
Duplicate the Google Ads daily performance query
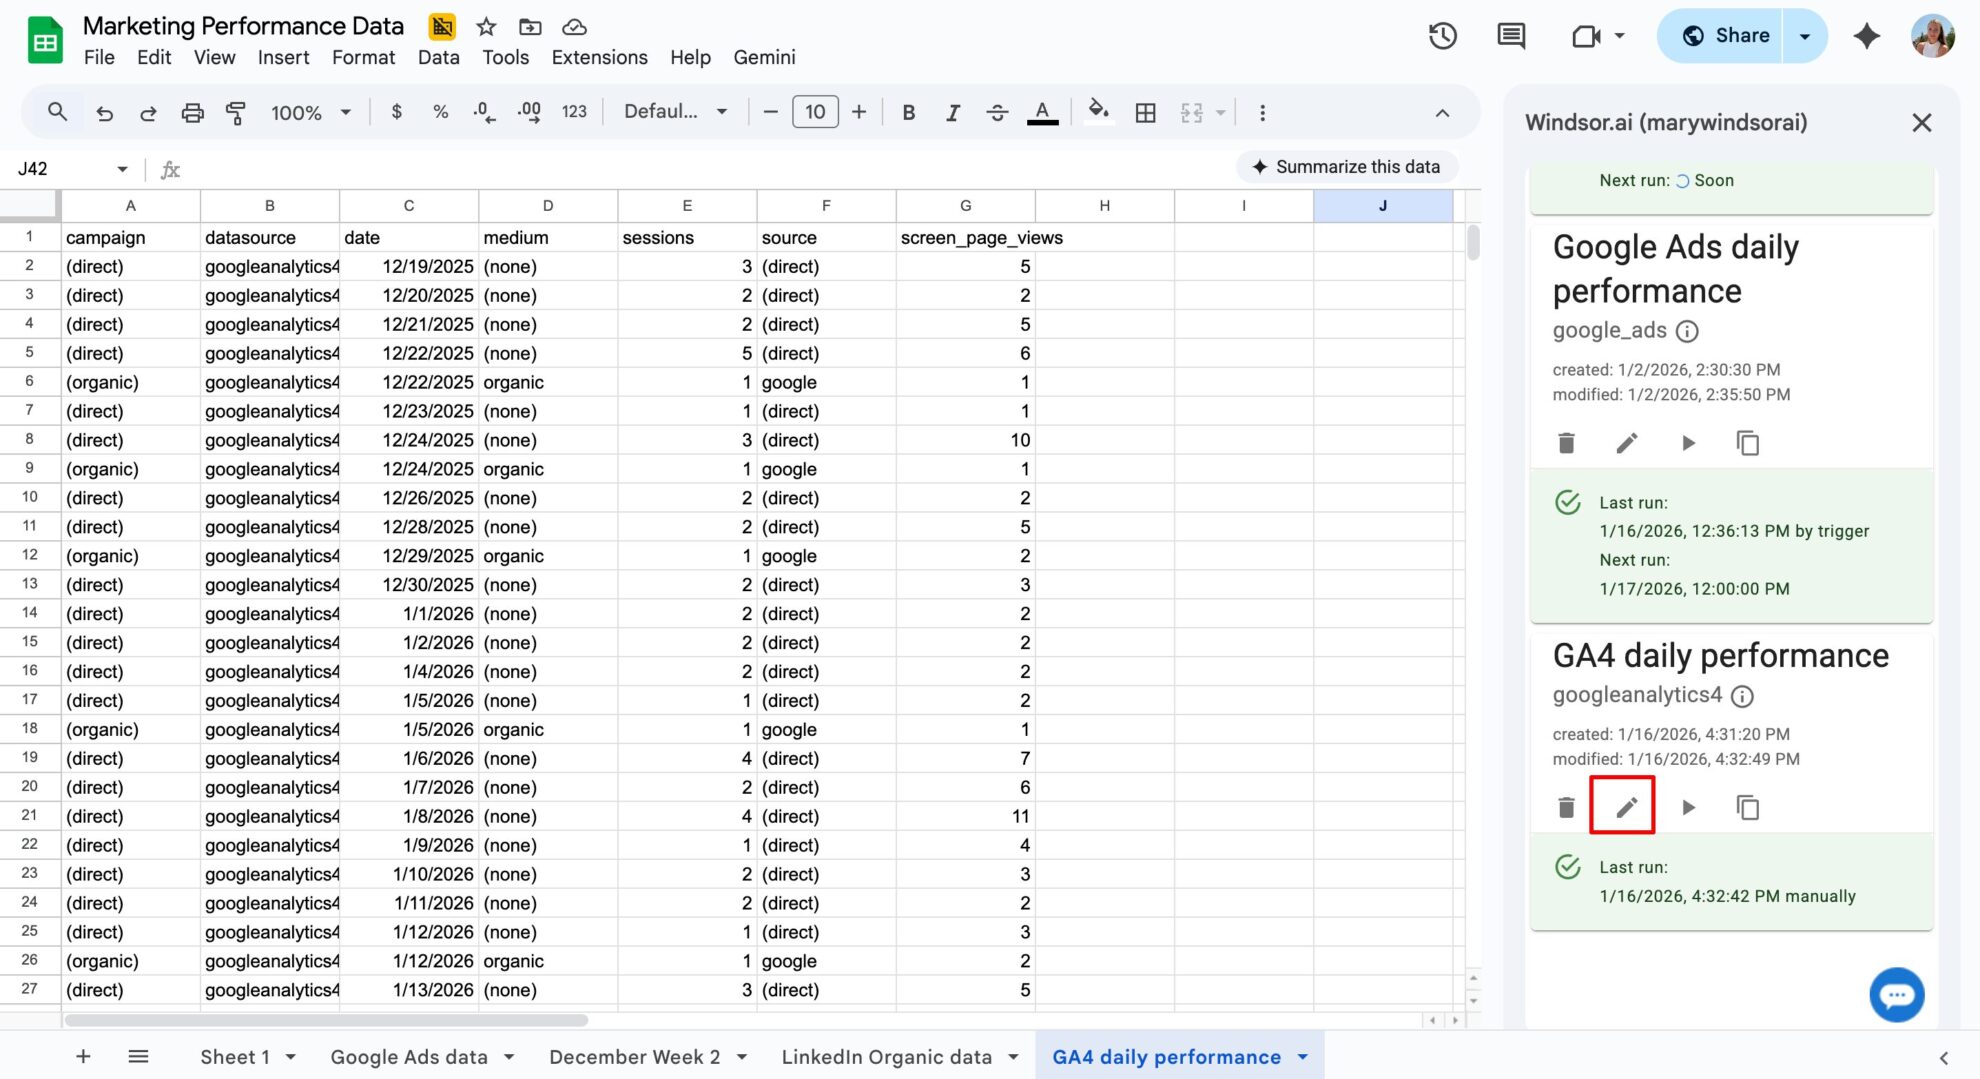pyautogui.click(x=1747, y=443)
